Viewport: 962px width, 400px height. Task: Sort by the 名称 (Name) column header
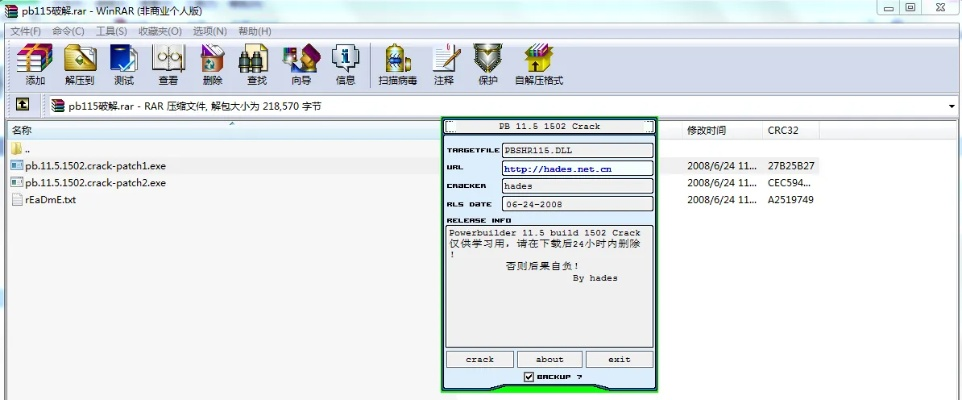pyautogui.click(x=22, y=130)
